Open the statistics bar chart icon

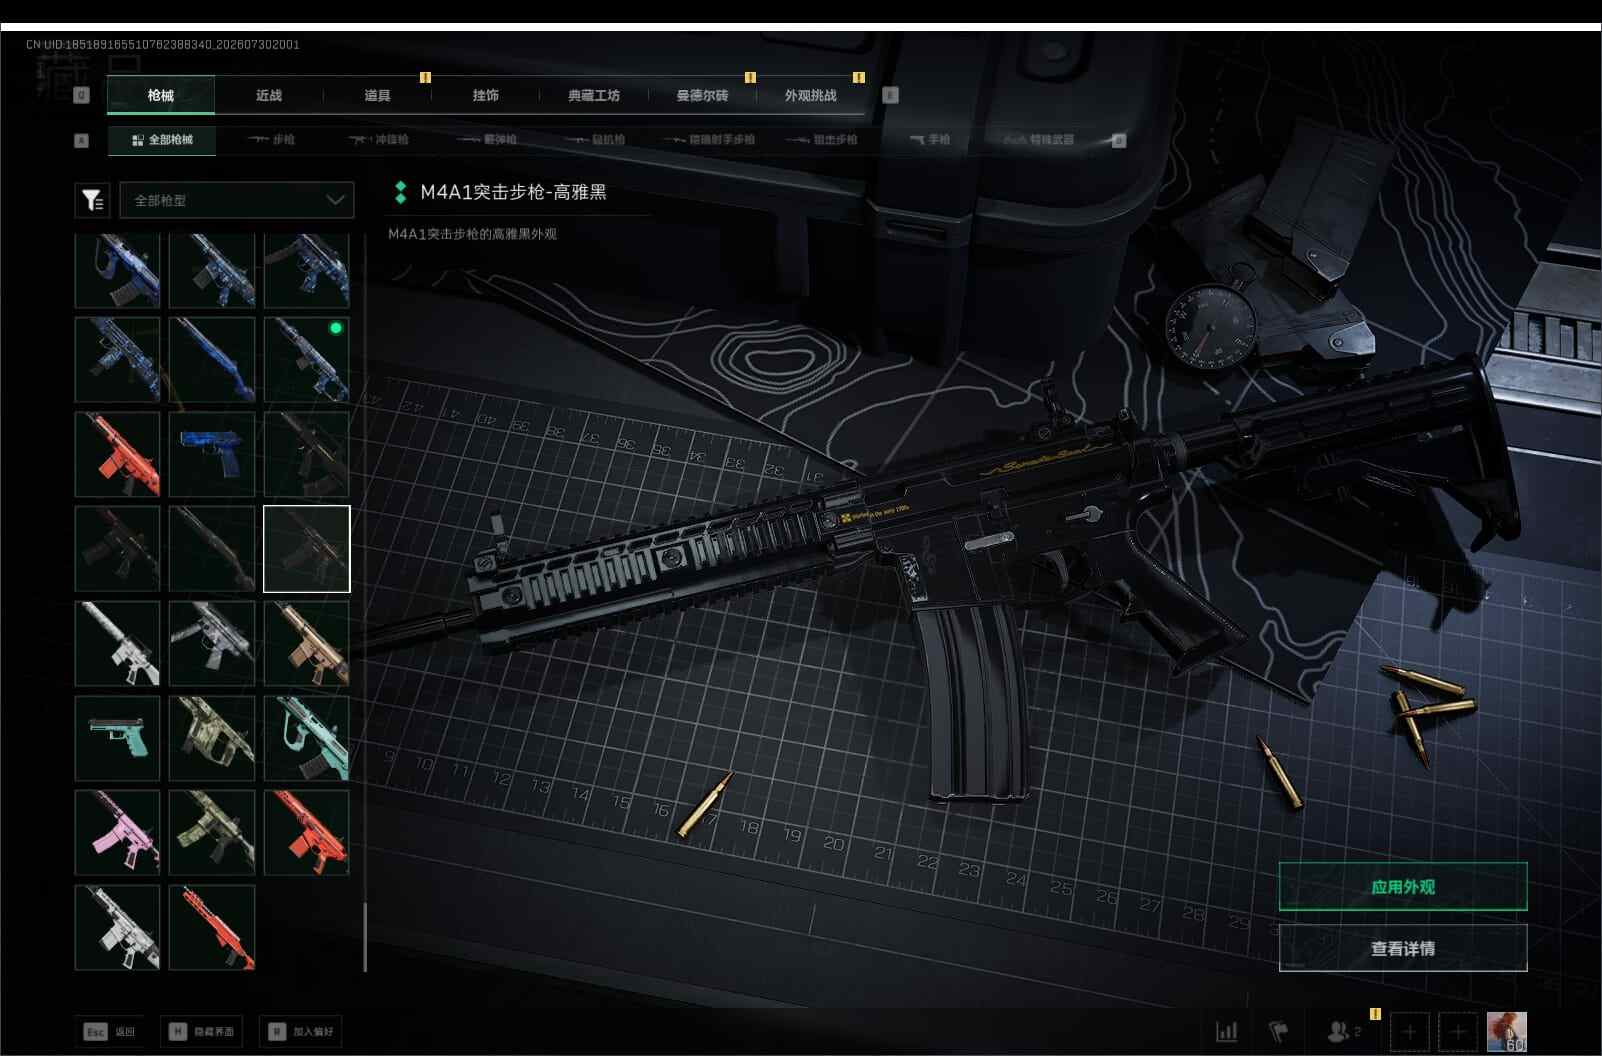[1227, 1031]
